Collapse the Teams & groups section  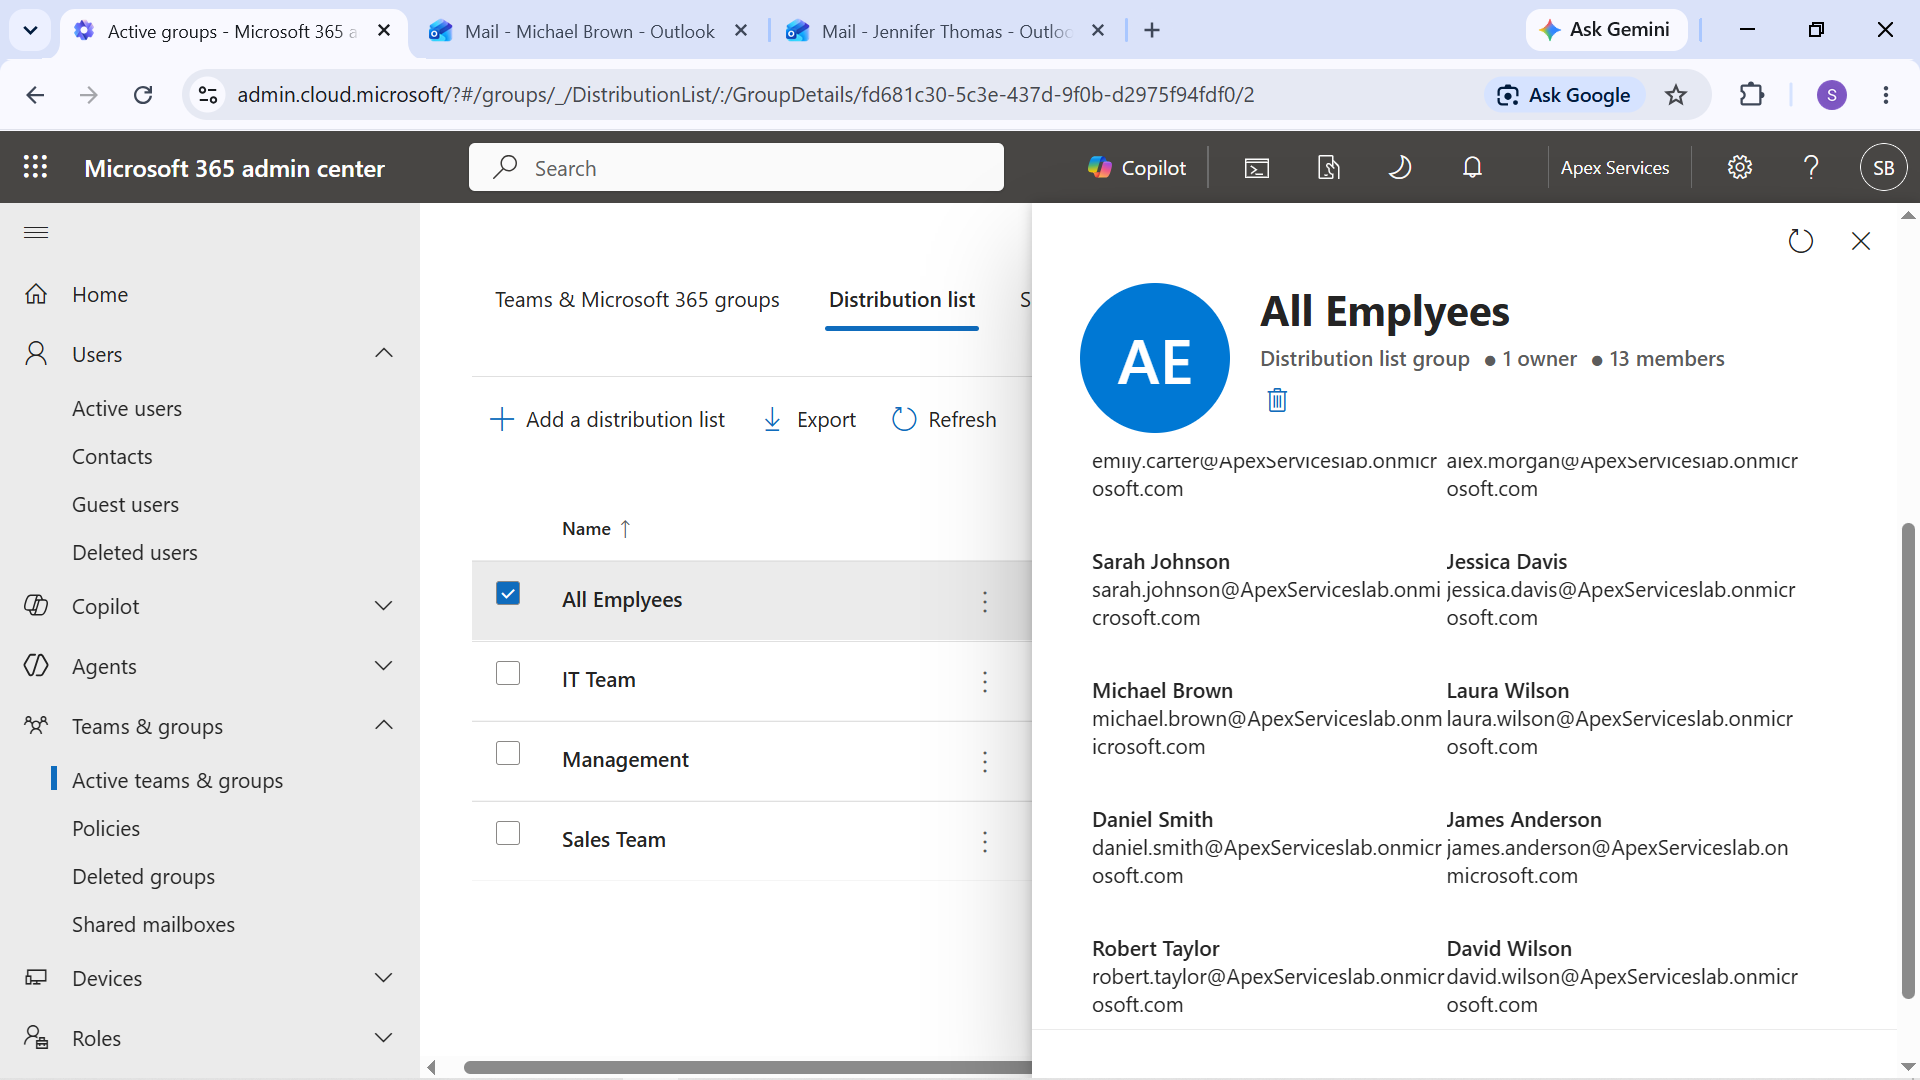(x=384, y=725)
